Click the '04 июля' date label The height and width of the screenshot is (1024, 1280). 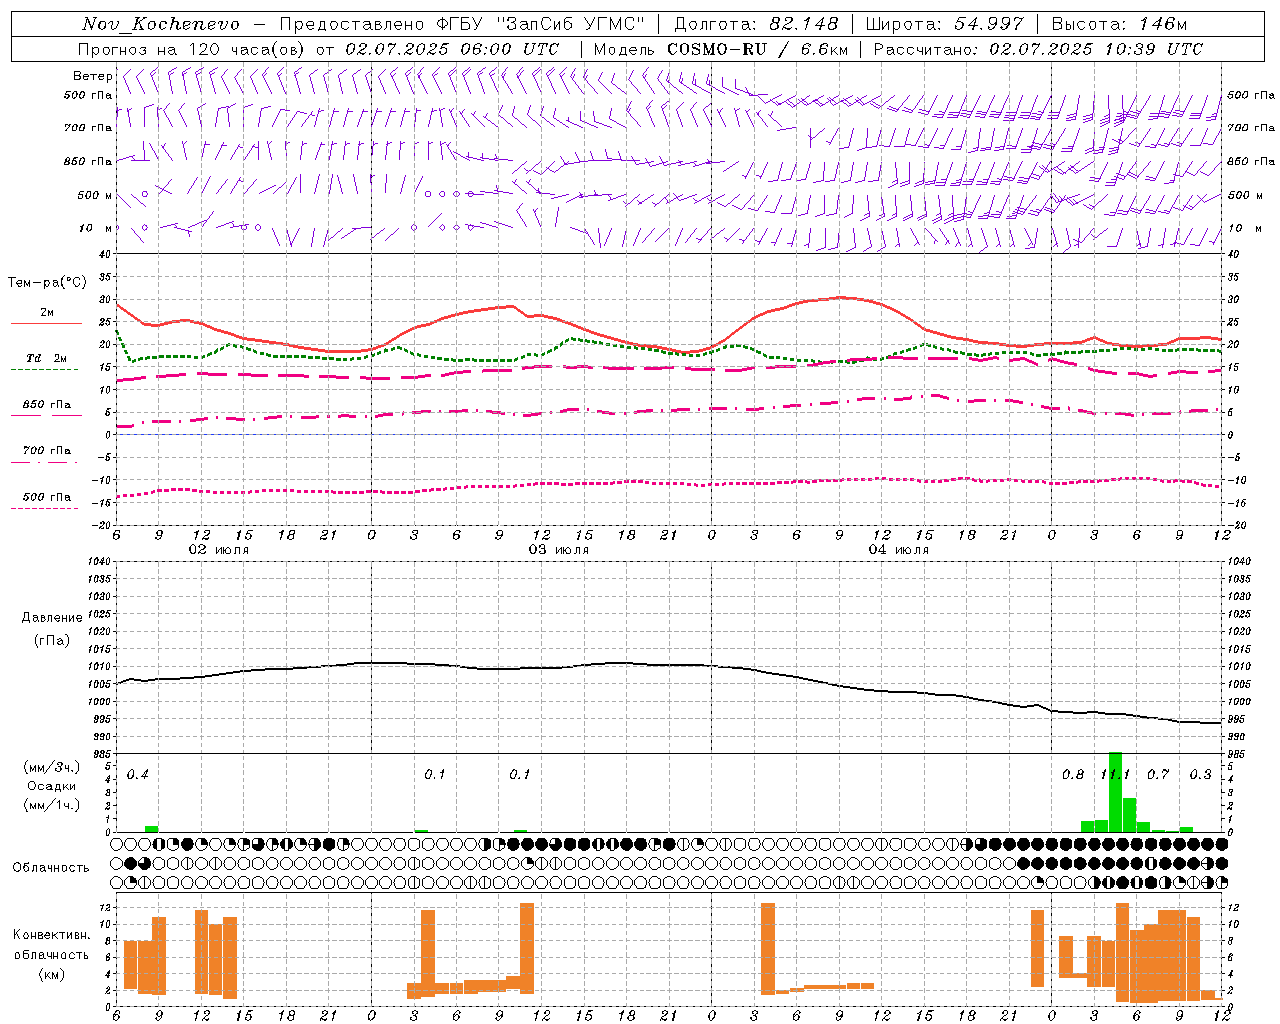899,550
